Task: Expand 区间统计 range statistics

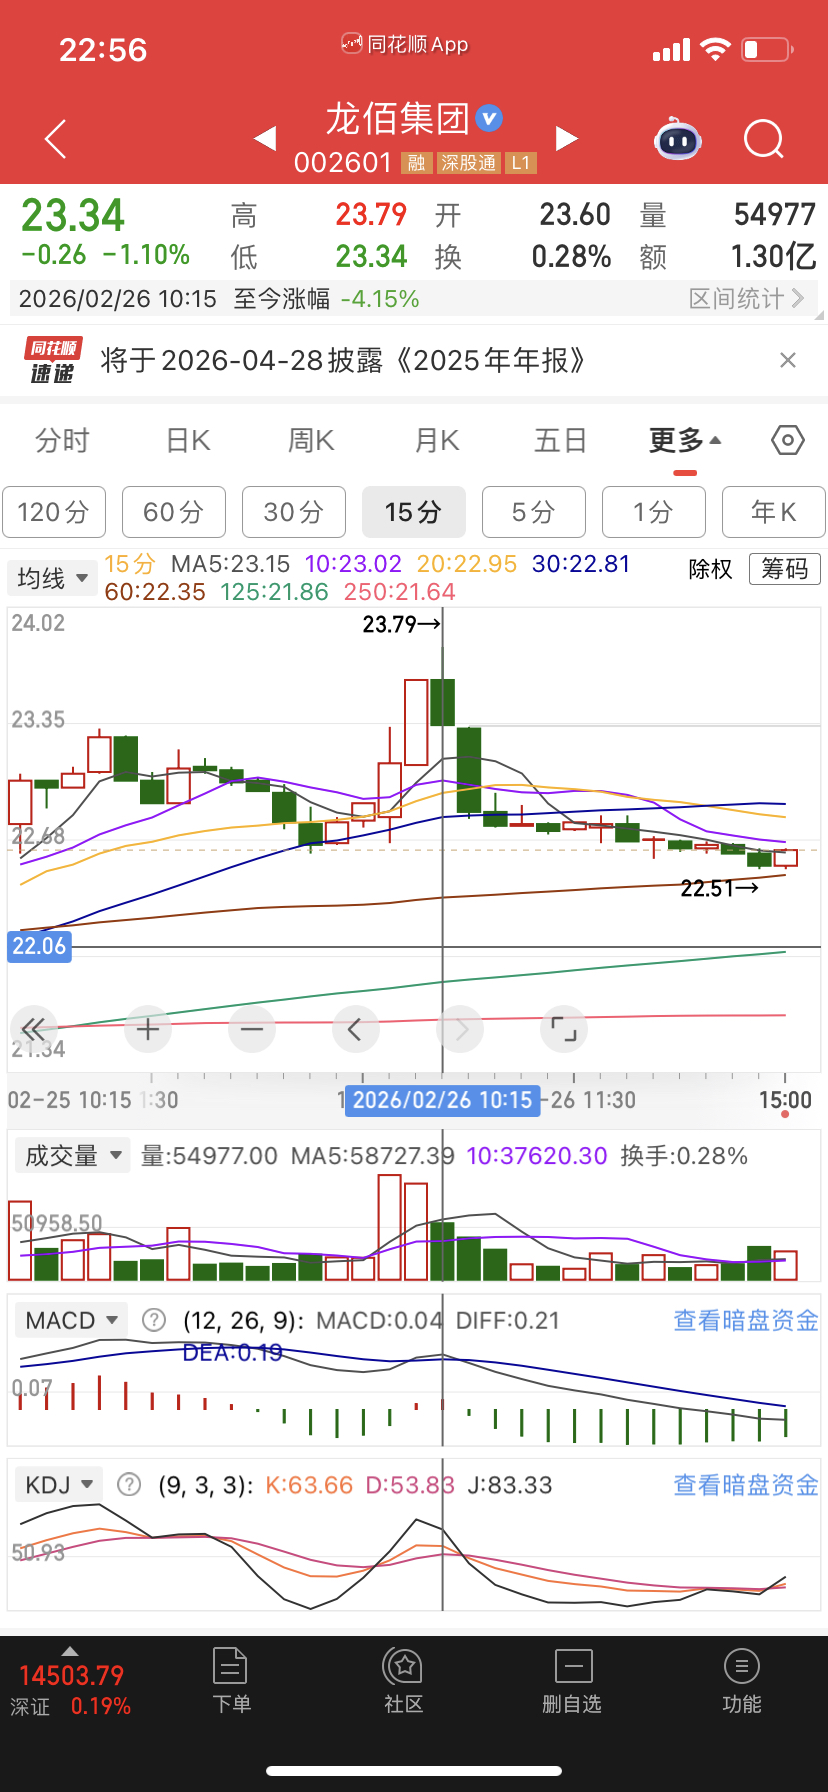Action: click(x=747, y=298)
